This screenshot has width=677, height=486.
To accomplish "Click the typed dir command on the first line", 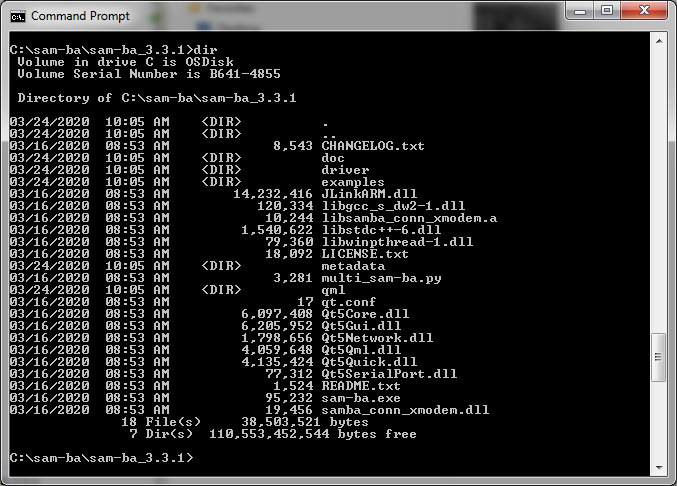I will pos(202,50).
